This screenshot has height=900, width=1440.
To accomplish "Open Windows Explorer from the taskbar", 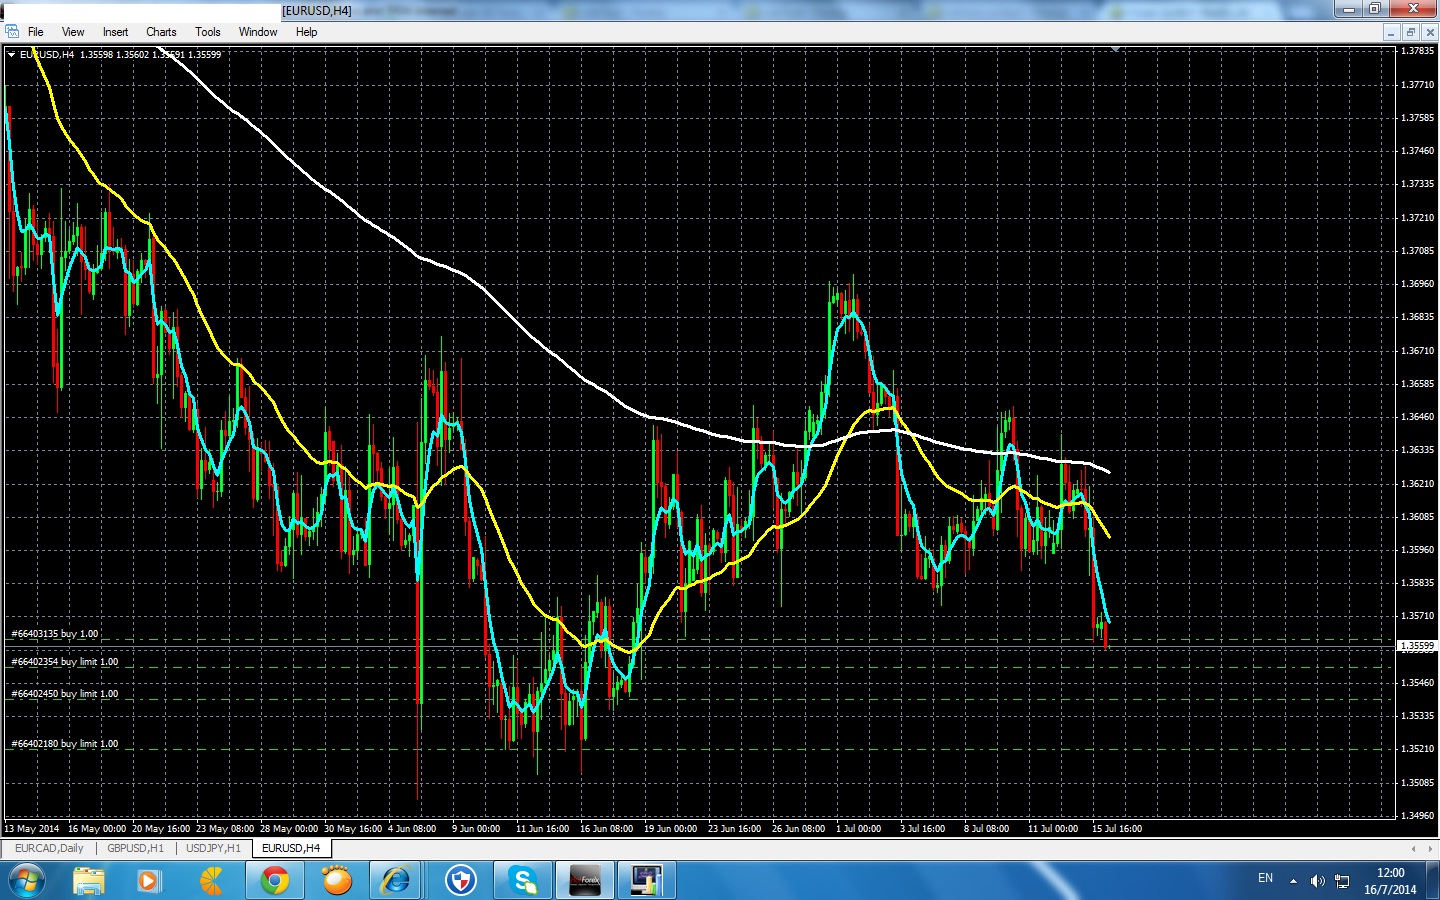I will (88, 881).
